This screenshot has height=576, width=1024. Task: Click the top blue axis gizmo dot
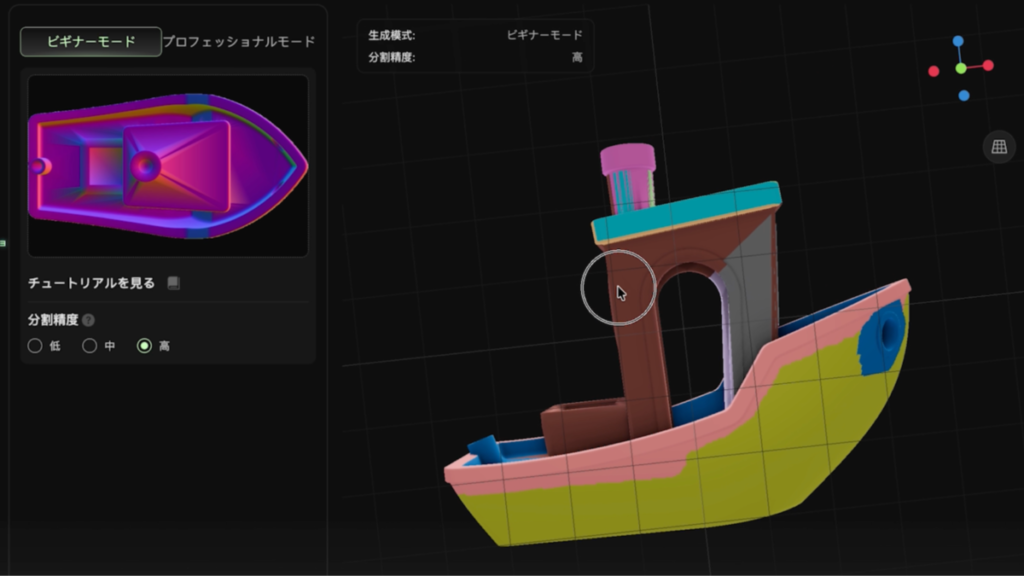click(x=958, y=41)
